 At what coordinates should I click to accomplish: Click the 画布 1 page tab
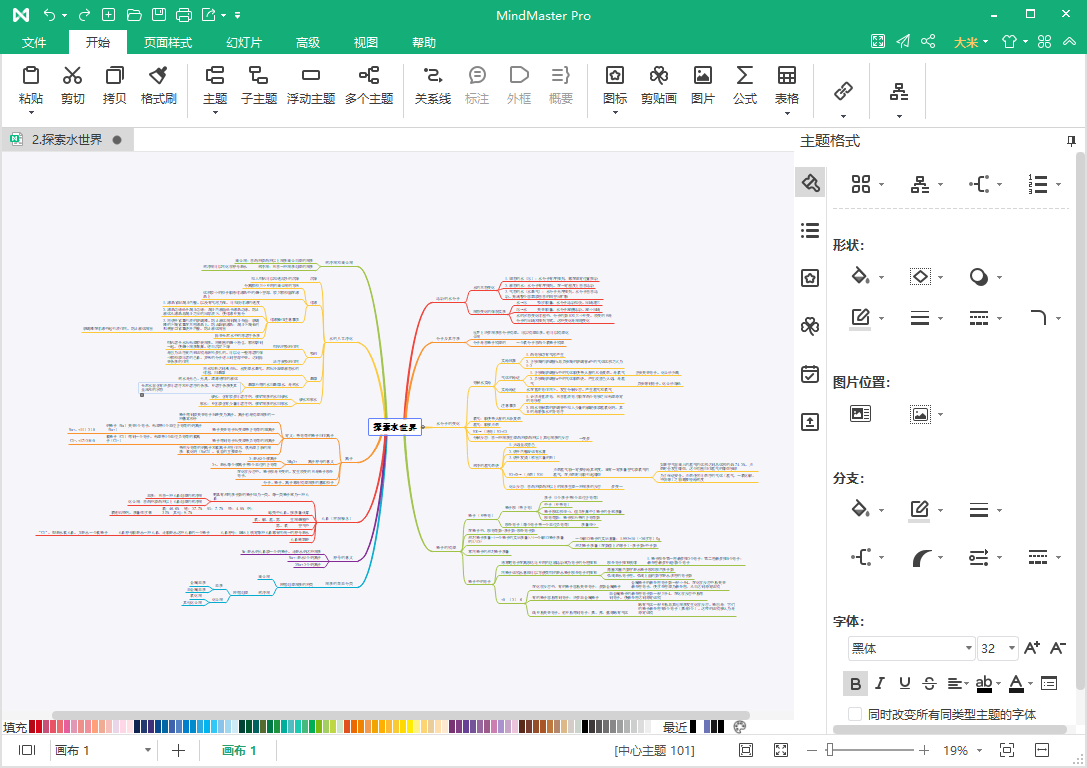click(239, 750)
